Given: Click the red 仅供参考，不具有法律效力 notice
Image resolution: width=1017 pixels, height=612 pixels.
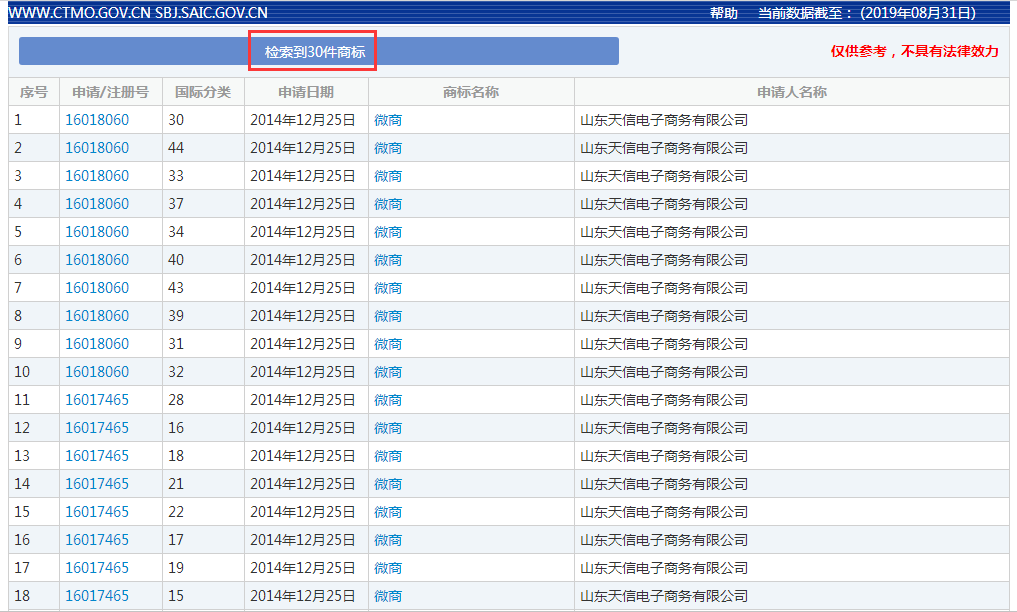Looking at the screenshot, I should click(x=915, y=51).
